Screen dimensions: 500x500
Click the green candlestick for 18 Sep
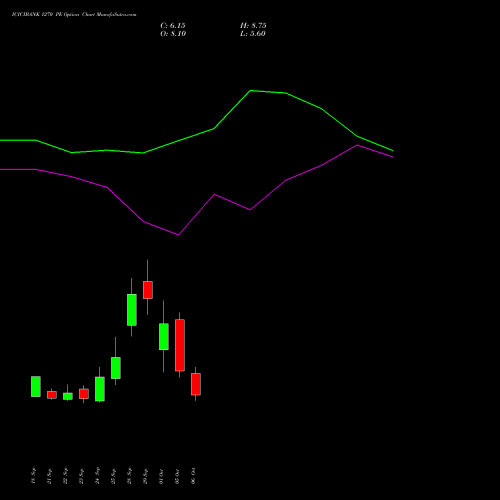[36, 386]
